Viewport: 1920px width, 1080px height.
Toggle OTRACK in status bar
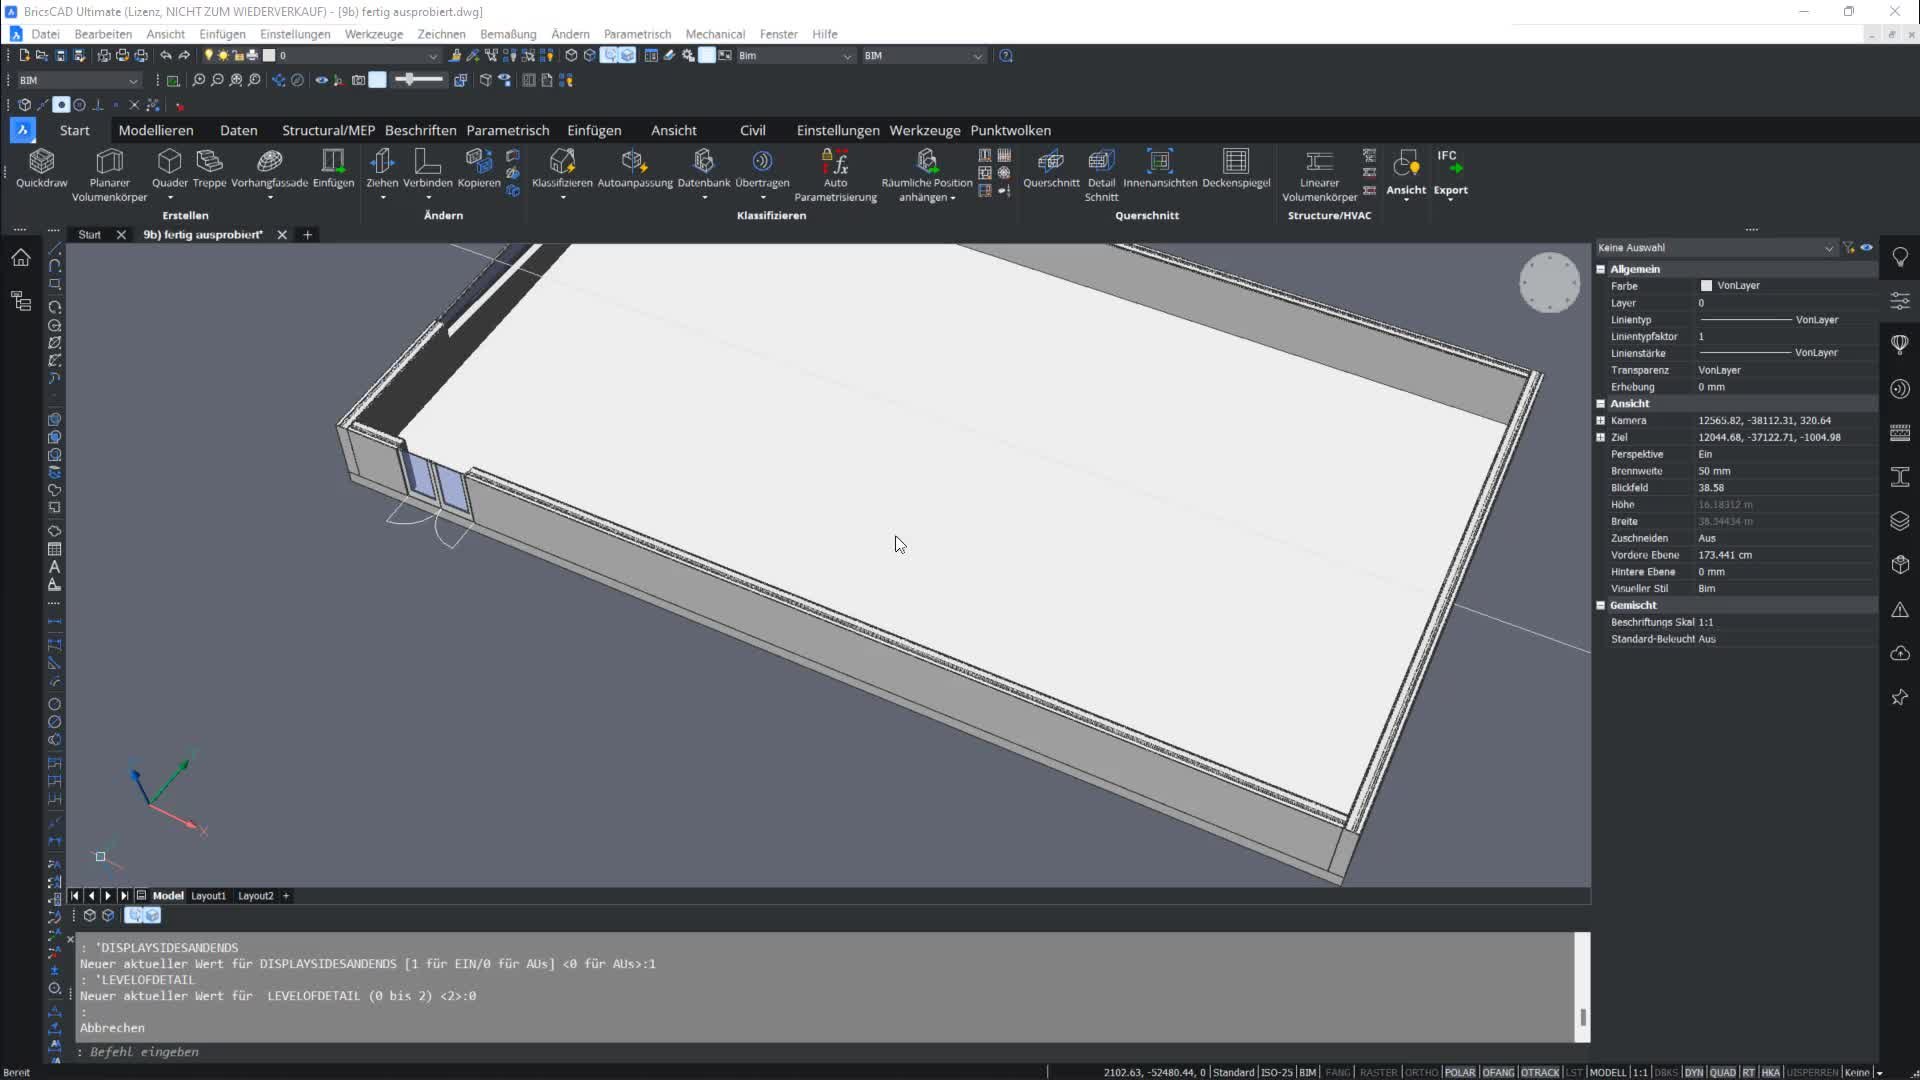click(1540, 1072)
